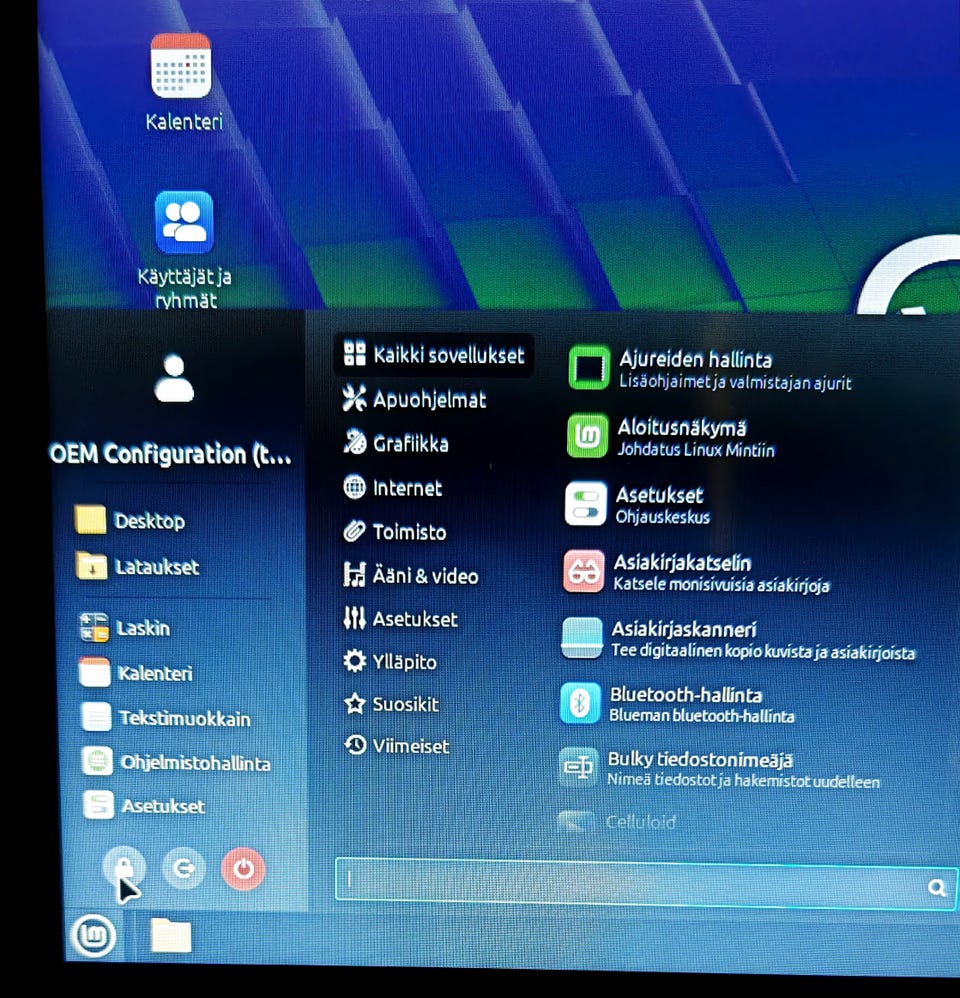Open file manager from the panel
Image resolution: width=960 pixels, height=998 pixels.
tap(171, 936)
